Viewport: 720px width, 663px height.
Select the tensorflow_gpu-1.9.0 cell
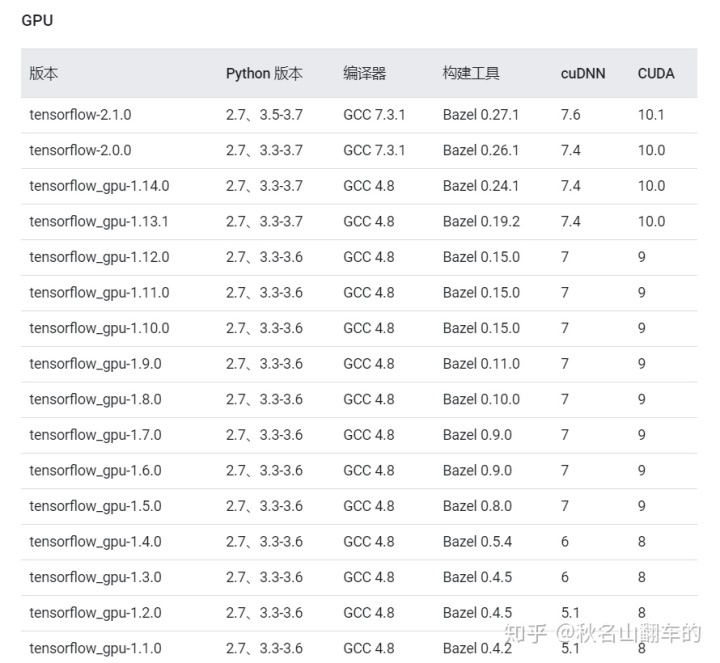coord(96,364)
